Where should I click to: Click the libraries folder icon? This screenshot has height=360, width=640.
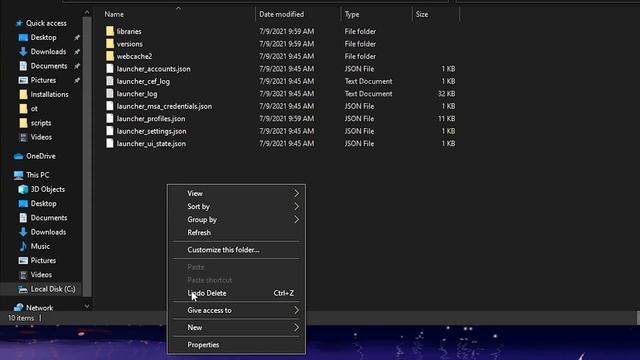[110, 31]
